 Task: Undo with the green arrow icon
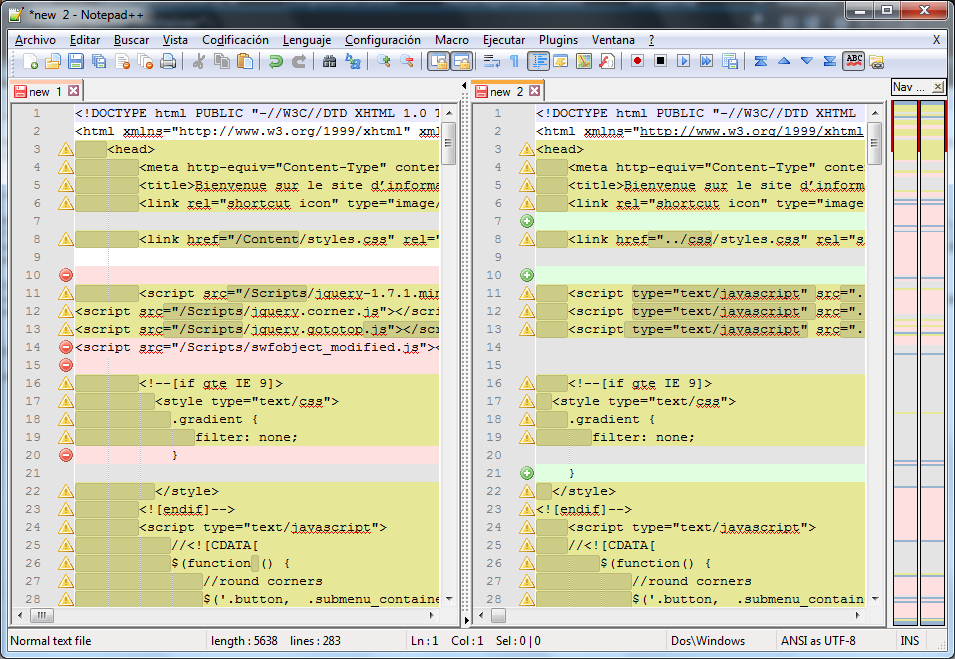[x=275, y=62]
